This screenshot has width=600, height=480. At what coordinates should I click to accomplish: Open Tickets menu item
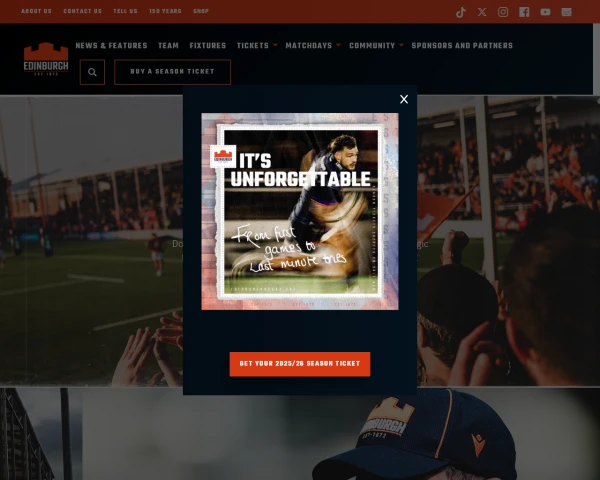[x=253, y=46]
